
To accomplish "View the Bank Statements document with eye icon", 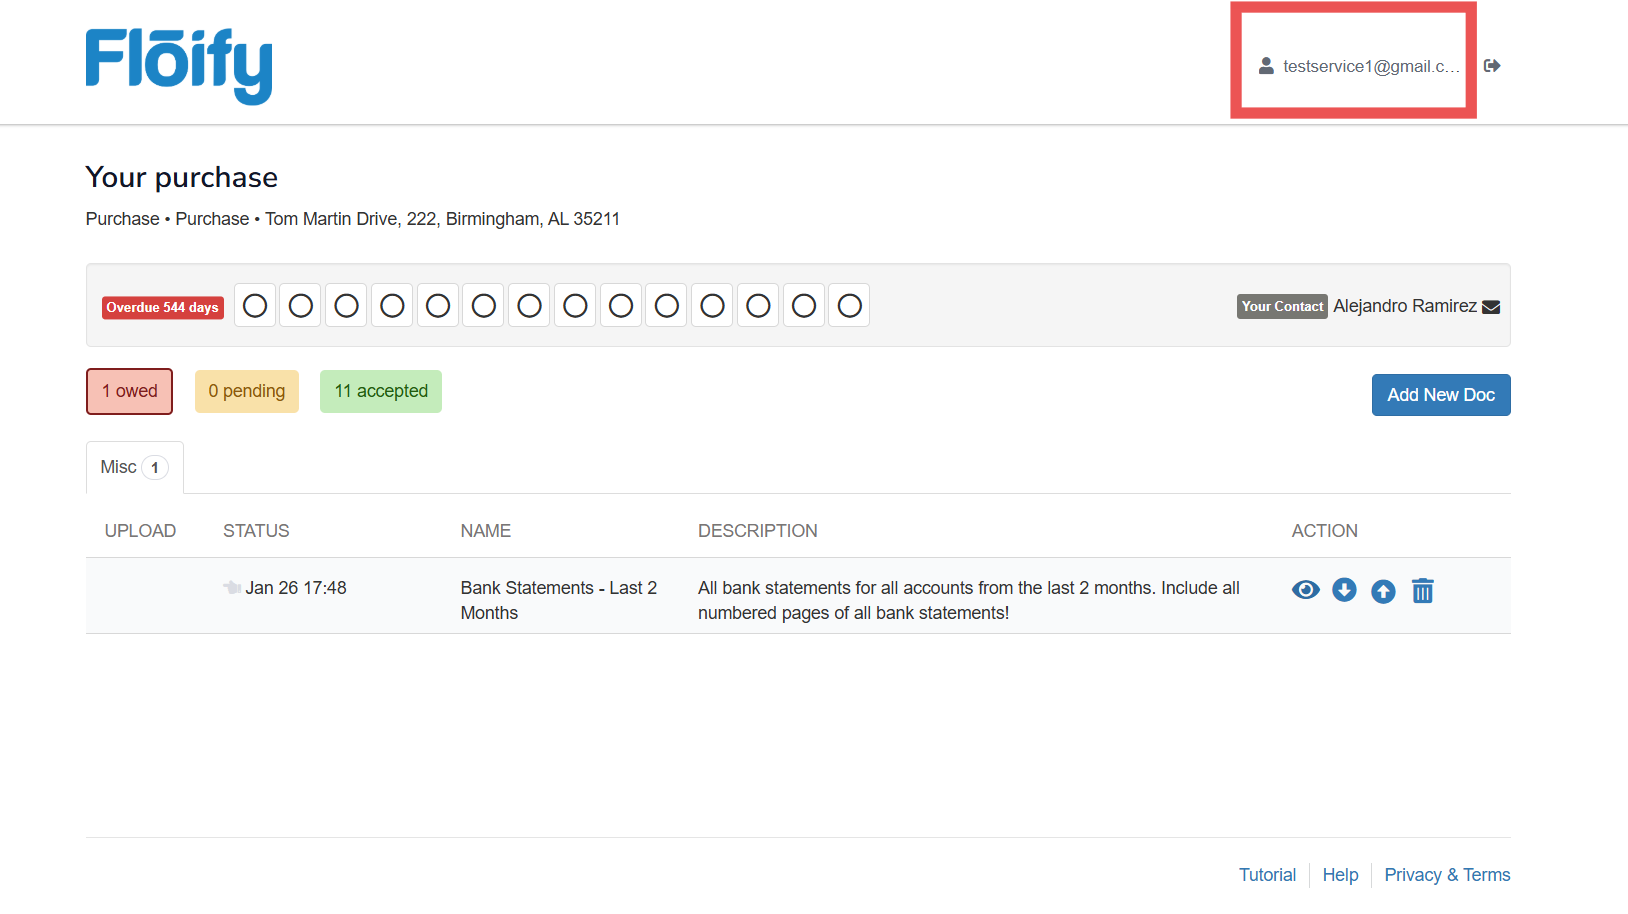I will coord(1305,590).
